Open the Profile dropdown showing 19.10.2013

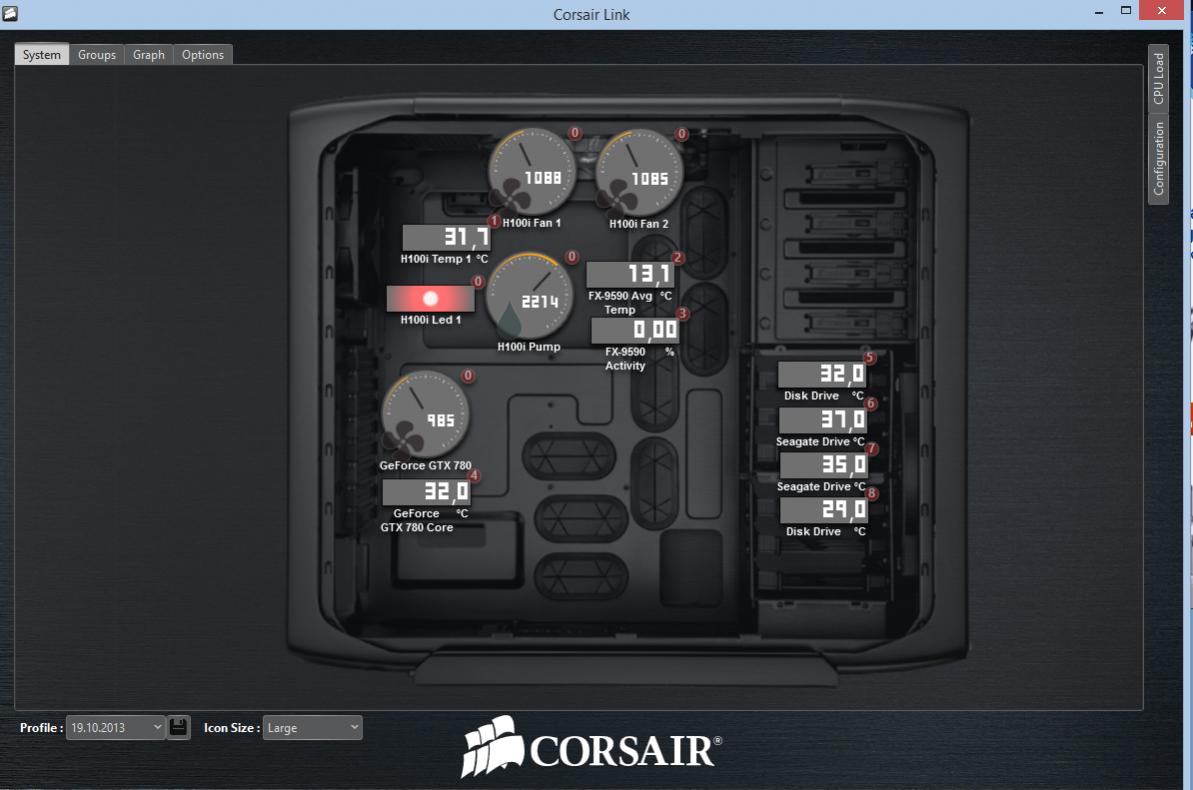pyautogui.click(x=116, y=728)
